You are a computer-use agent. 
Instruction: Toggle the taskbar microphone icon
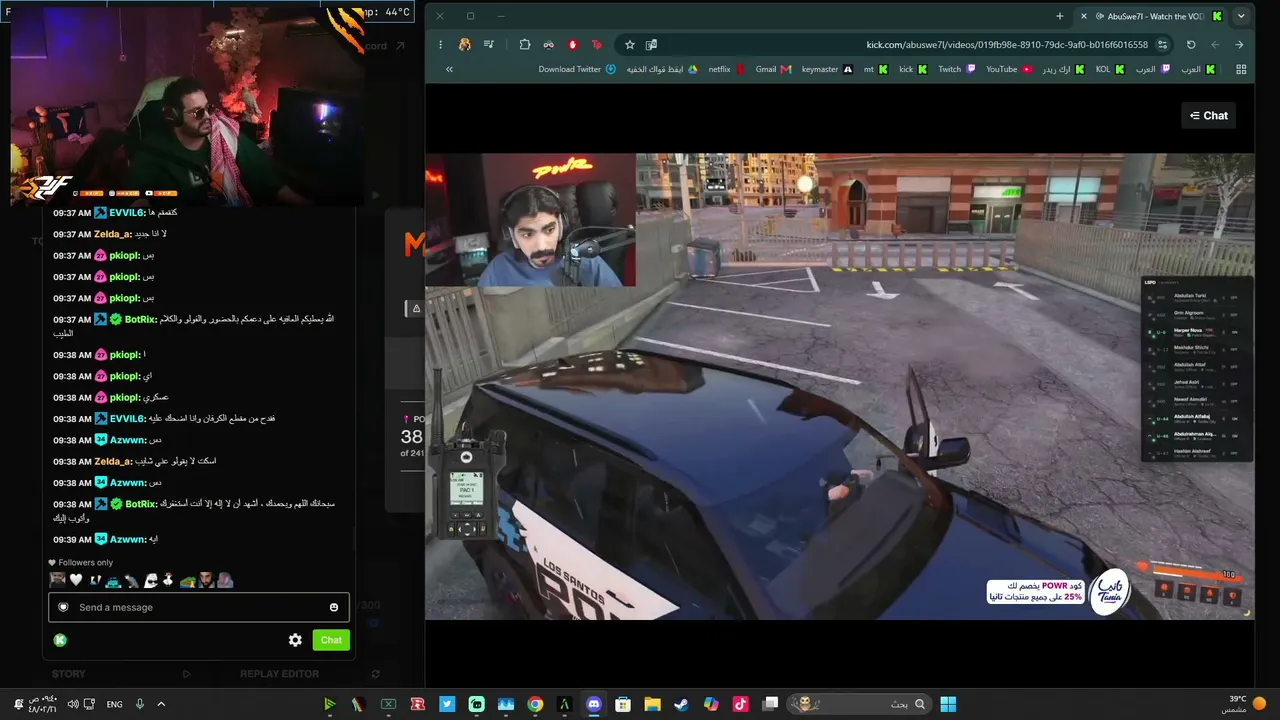click(x=139, y=704)
